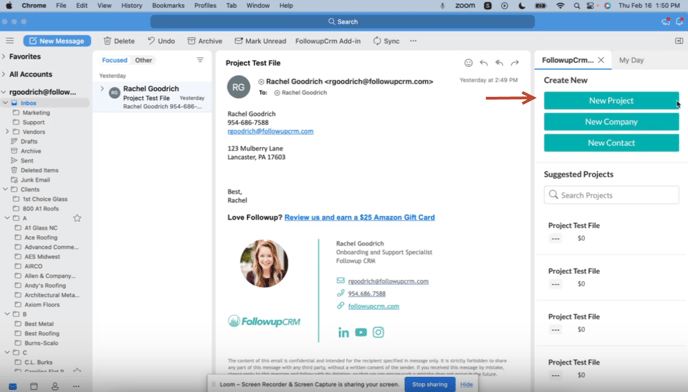688x392 pixels.
Task: Click the message list filter icon
Action: point(200,60)
